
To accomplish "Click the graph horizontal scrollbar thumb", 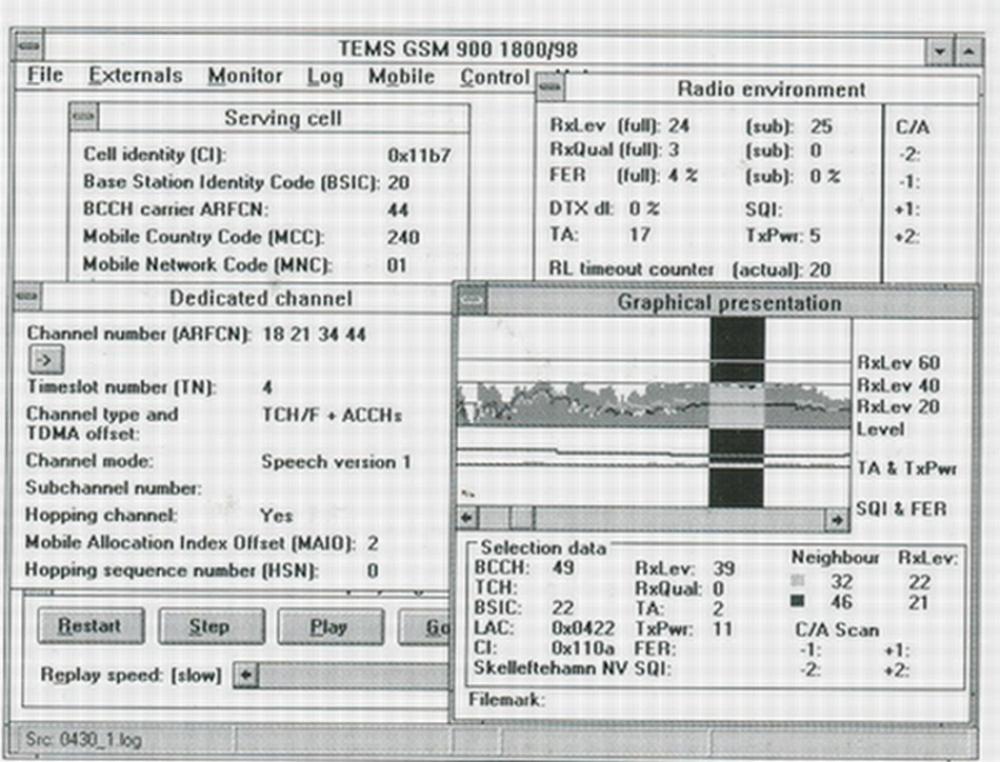I will coord(522,518).
